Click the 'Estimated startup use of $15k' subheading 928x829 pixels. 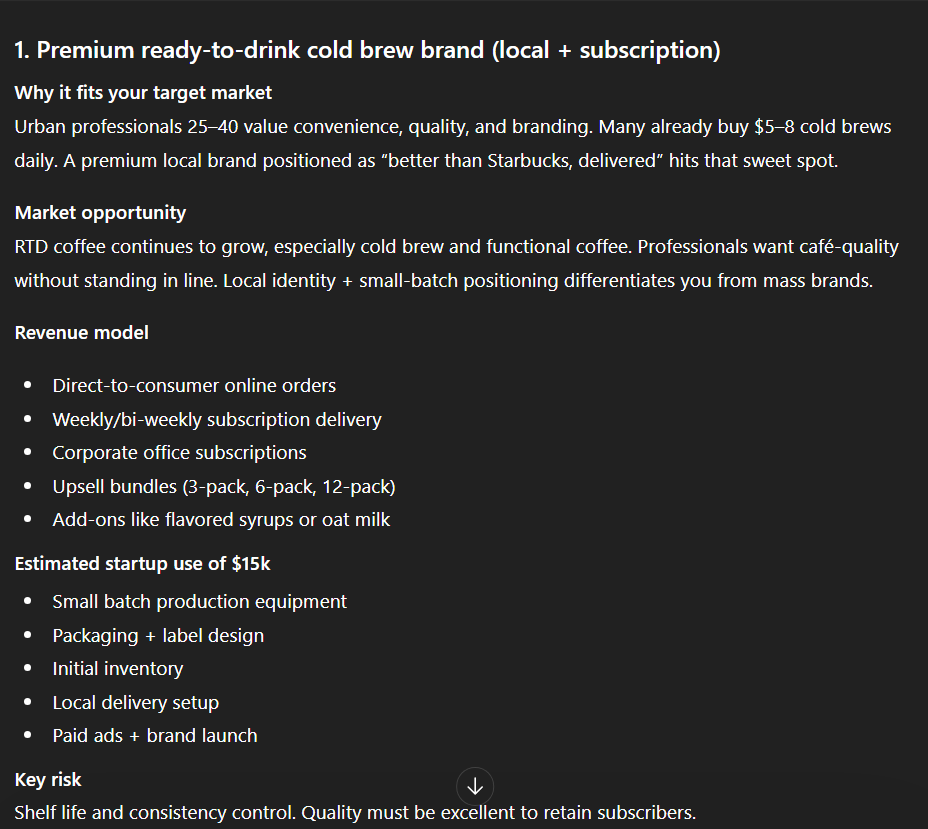[x=142, y=564]
